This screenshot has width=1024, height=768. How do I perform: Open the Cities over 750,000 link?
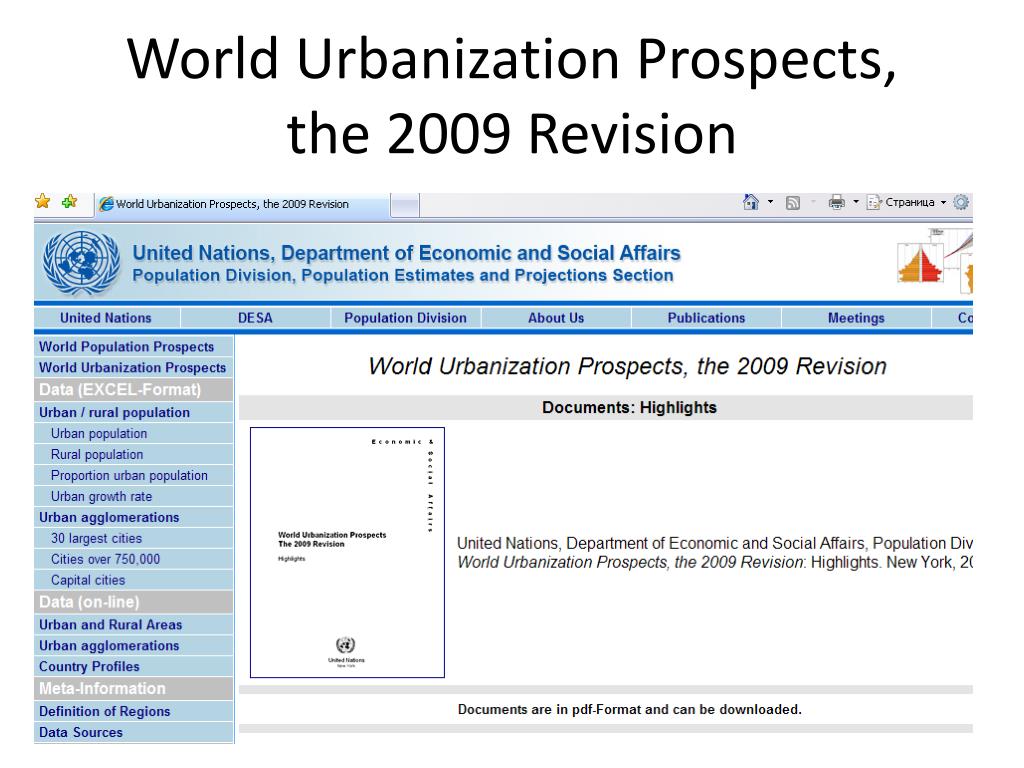click(106, 559)
